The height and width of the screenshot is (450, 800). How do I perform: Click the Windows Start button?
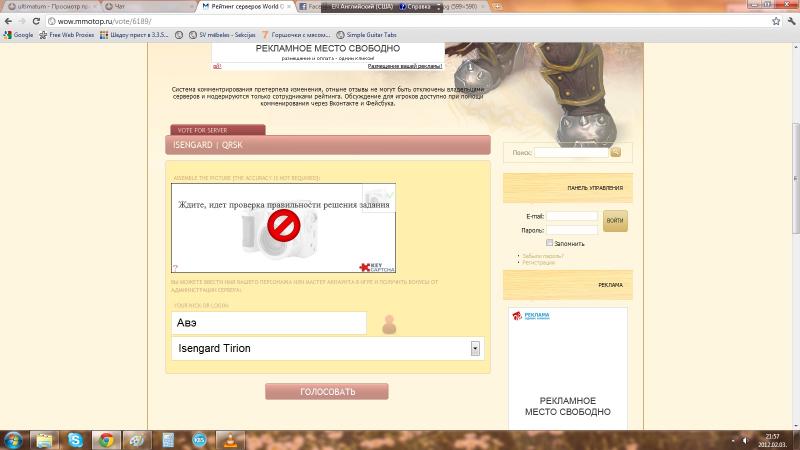click(15, 439)
